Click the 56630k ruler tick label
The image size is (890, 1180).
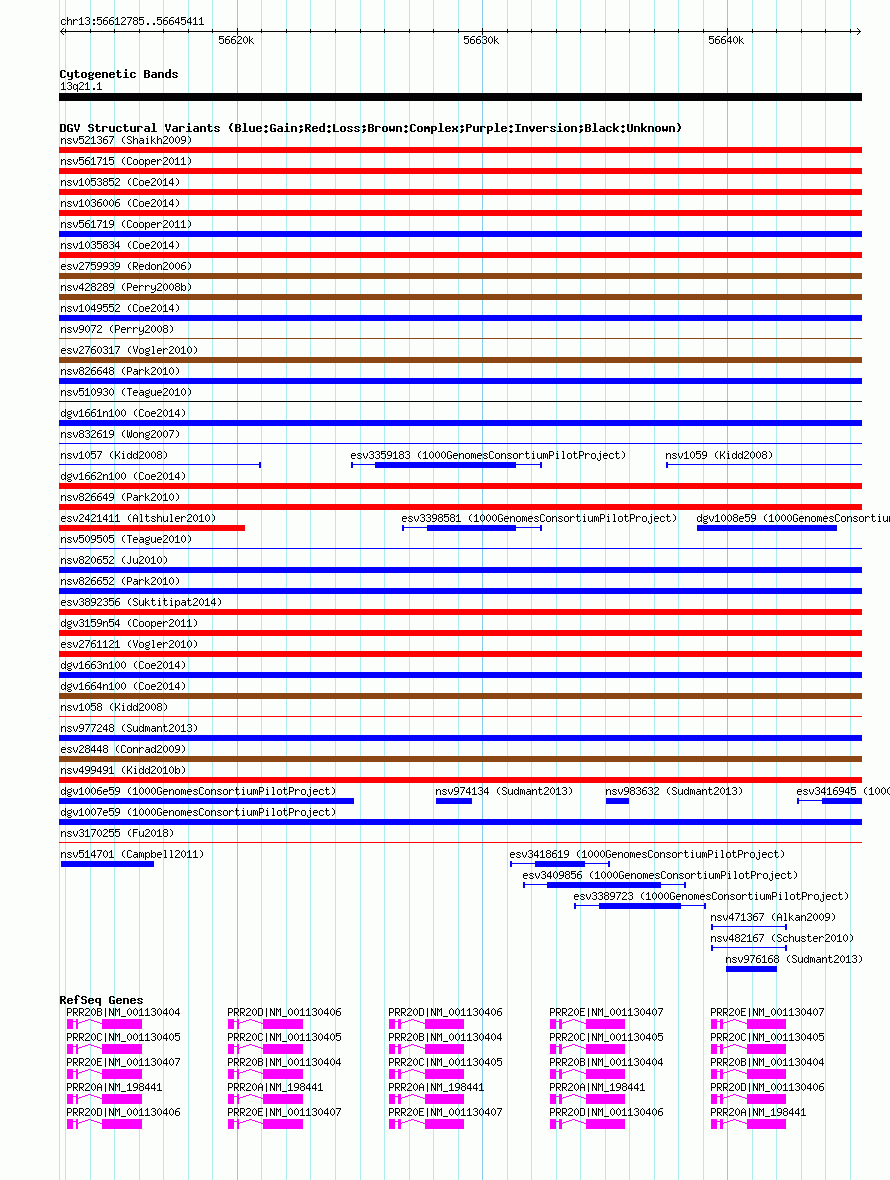[481, 40]
